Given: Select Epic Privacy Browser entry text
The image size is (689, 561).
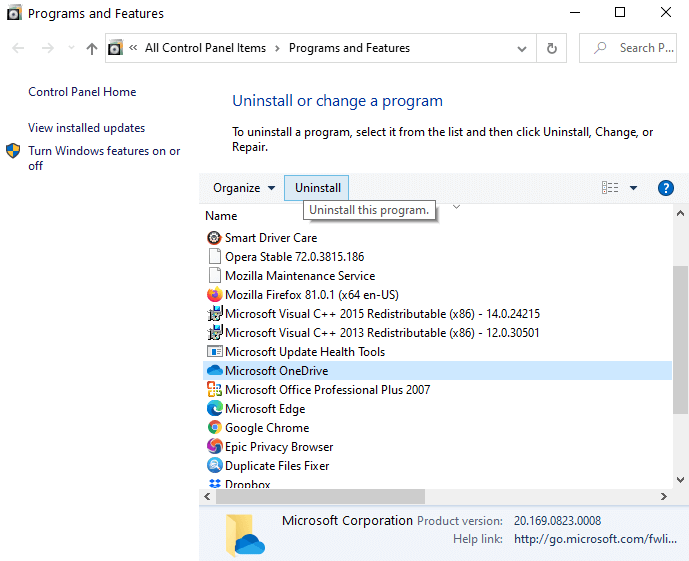Looking at the screenshot, I should (279, 446).
